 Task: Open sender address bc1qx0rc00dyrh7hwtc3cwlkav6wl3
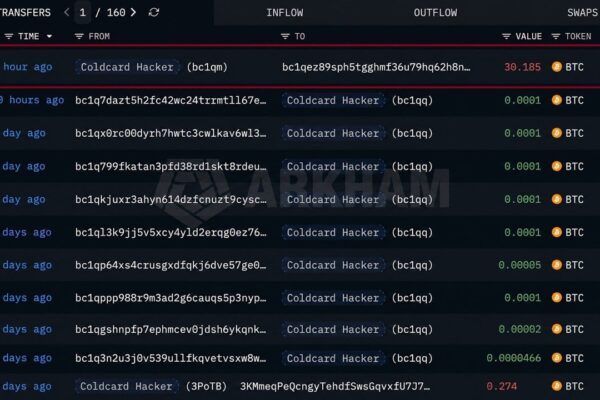[x=171, y=133]
